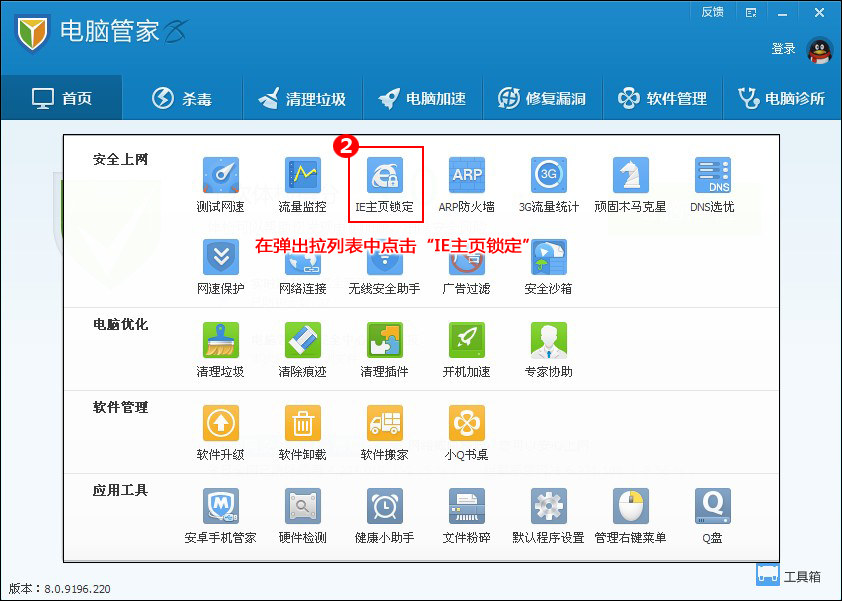Open the 电脑加速 tab

423,98
